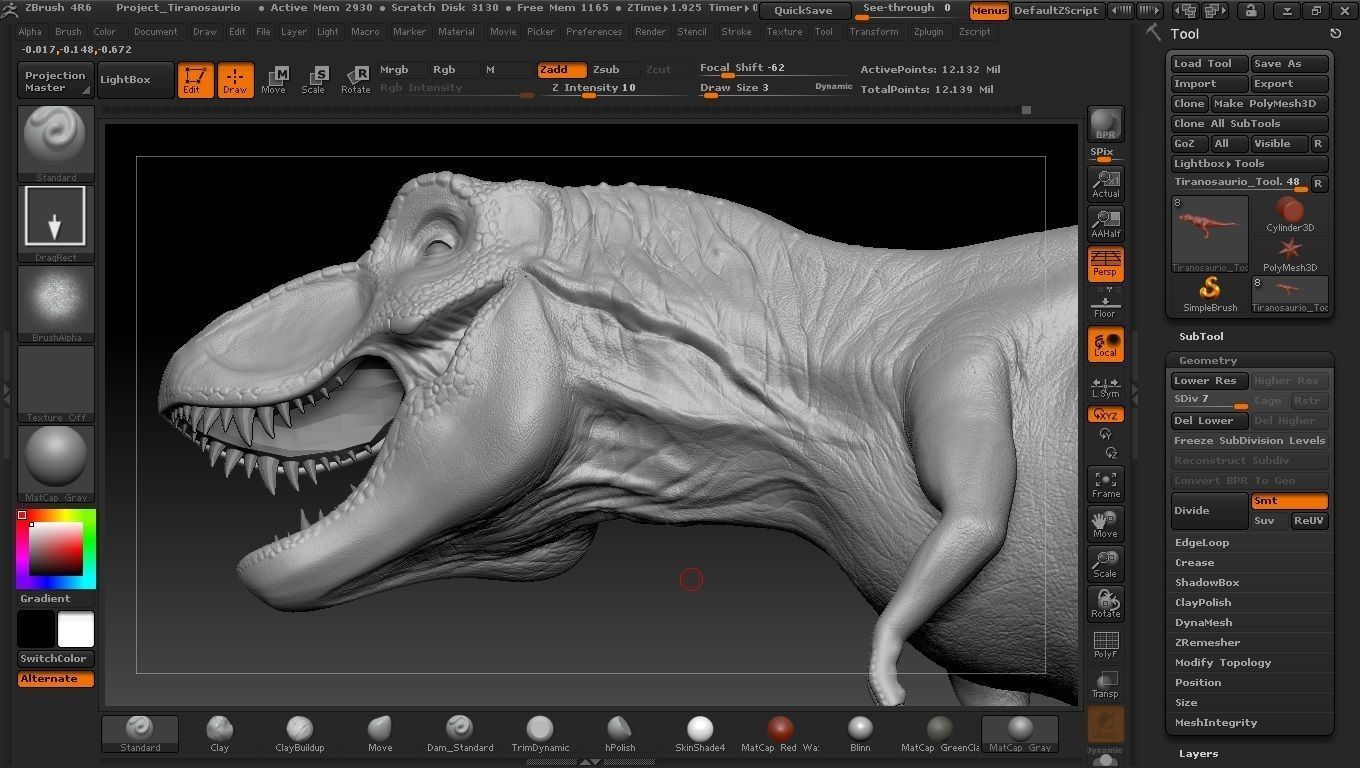Select the Draw mode button
Viewport: 1360px width, 768px height.
coord(235,80)
